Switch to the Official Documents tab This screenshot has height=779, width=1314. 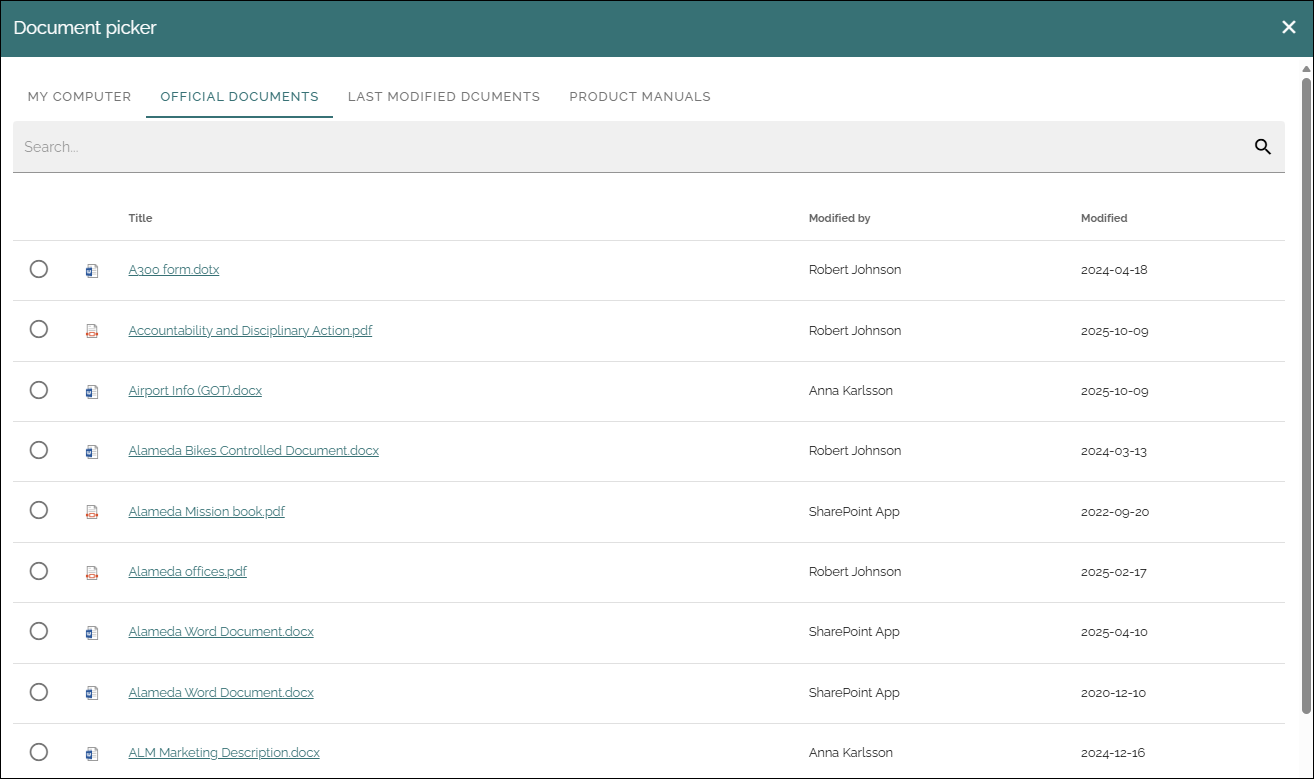pyautogui.click(x=239, y=97)
